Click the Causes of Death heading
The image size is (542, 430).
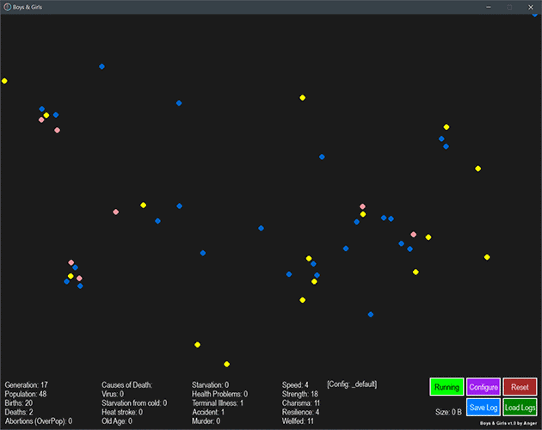point(127,385)
